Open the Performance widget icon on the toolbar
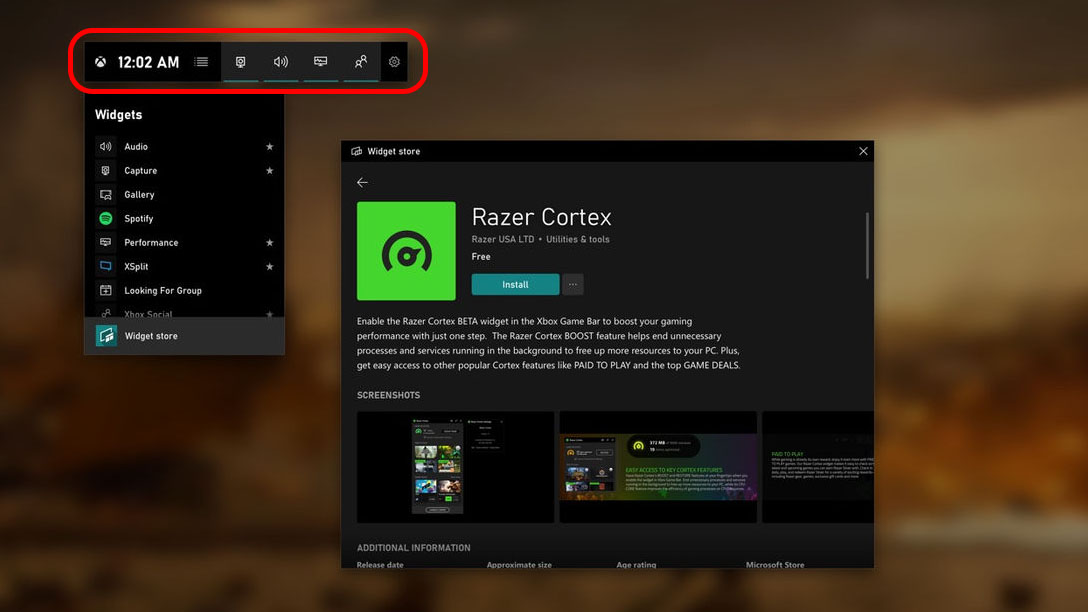The image size is (1088, 612). 321,61
